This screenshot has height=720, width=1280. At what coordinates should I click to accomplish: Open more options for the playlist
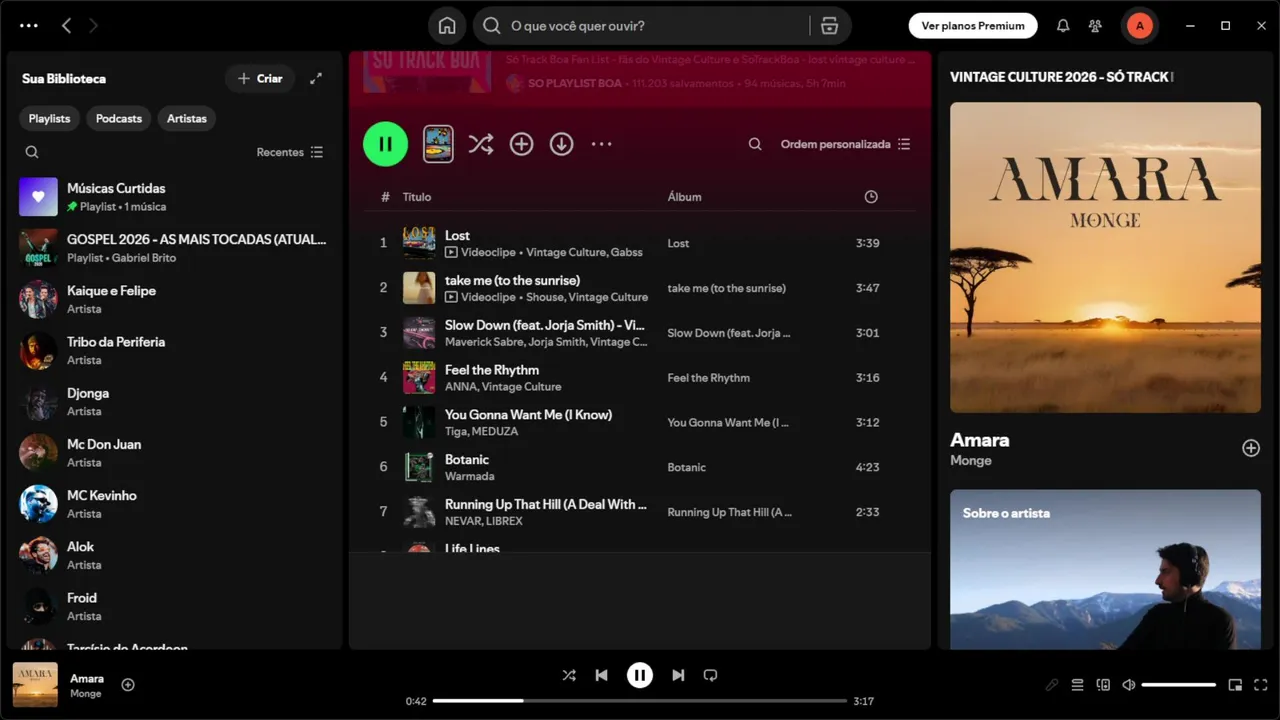point(601,144)
